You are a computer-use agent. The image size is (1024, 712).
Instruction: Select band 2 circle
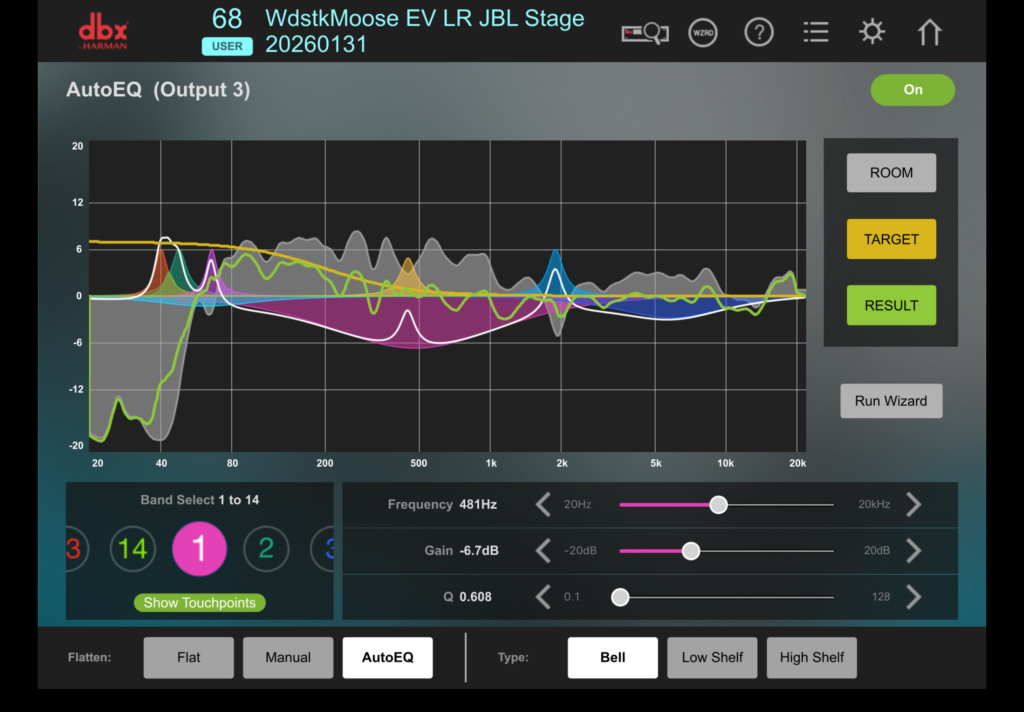tap(266, 549)
